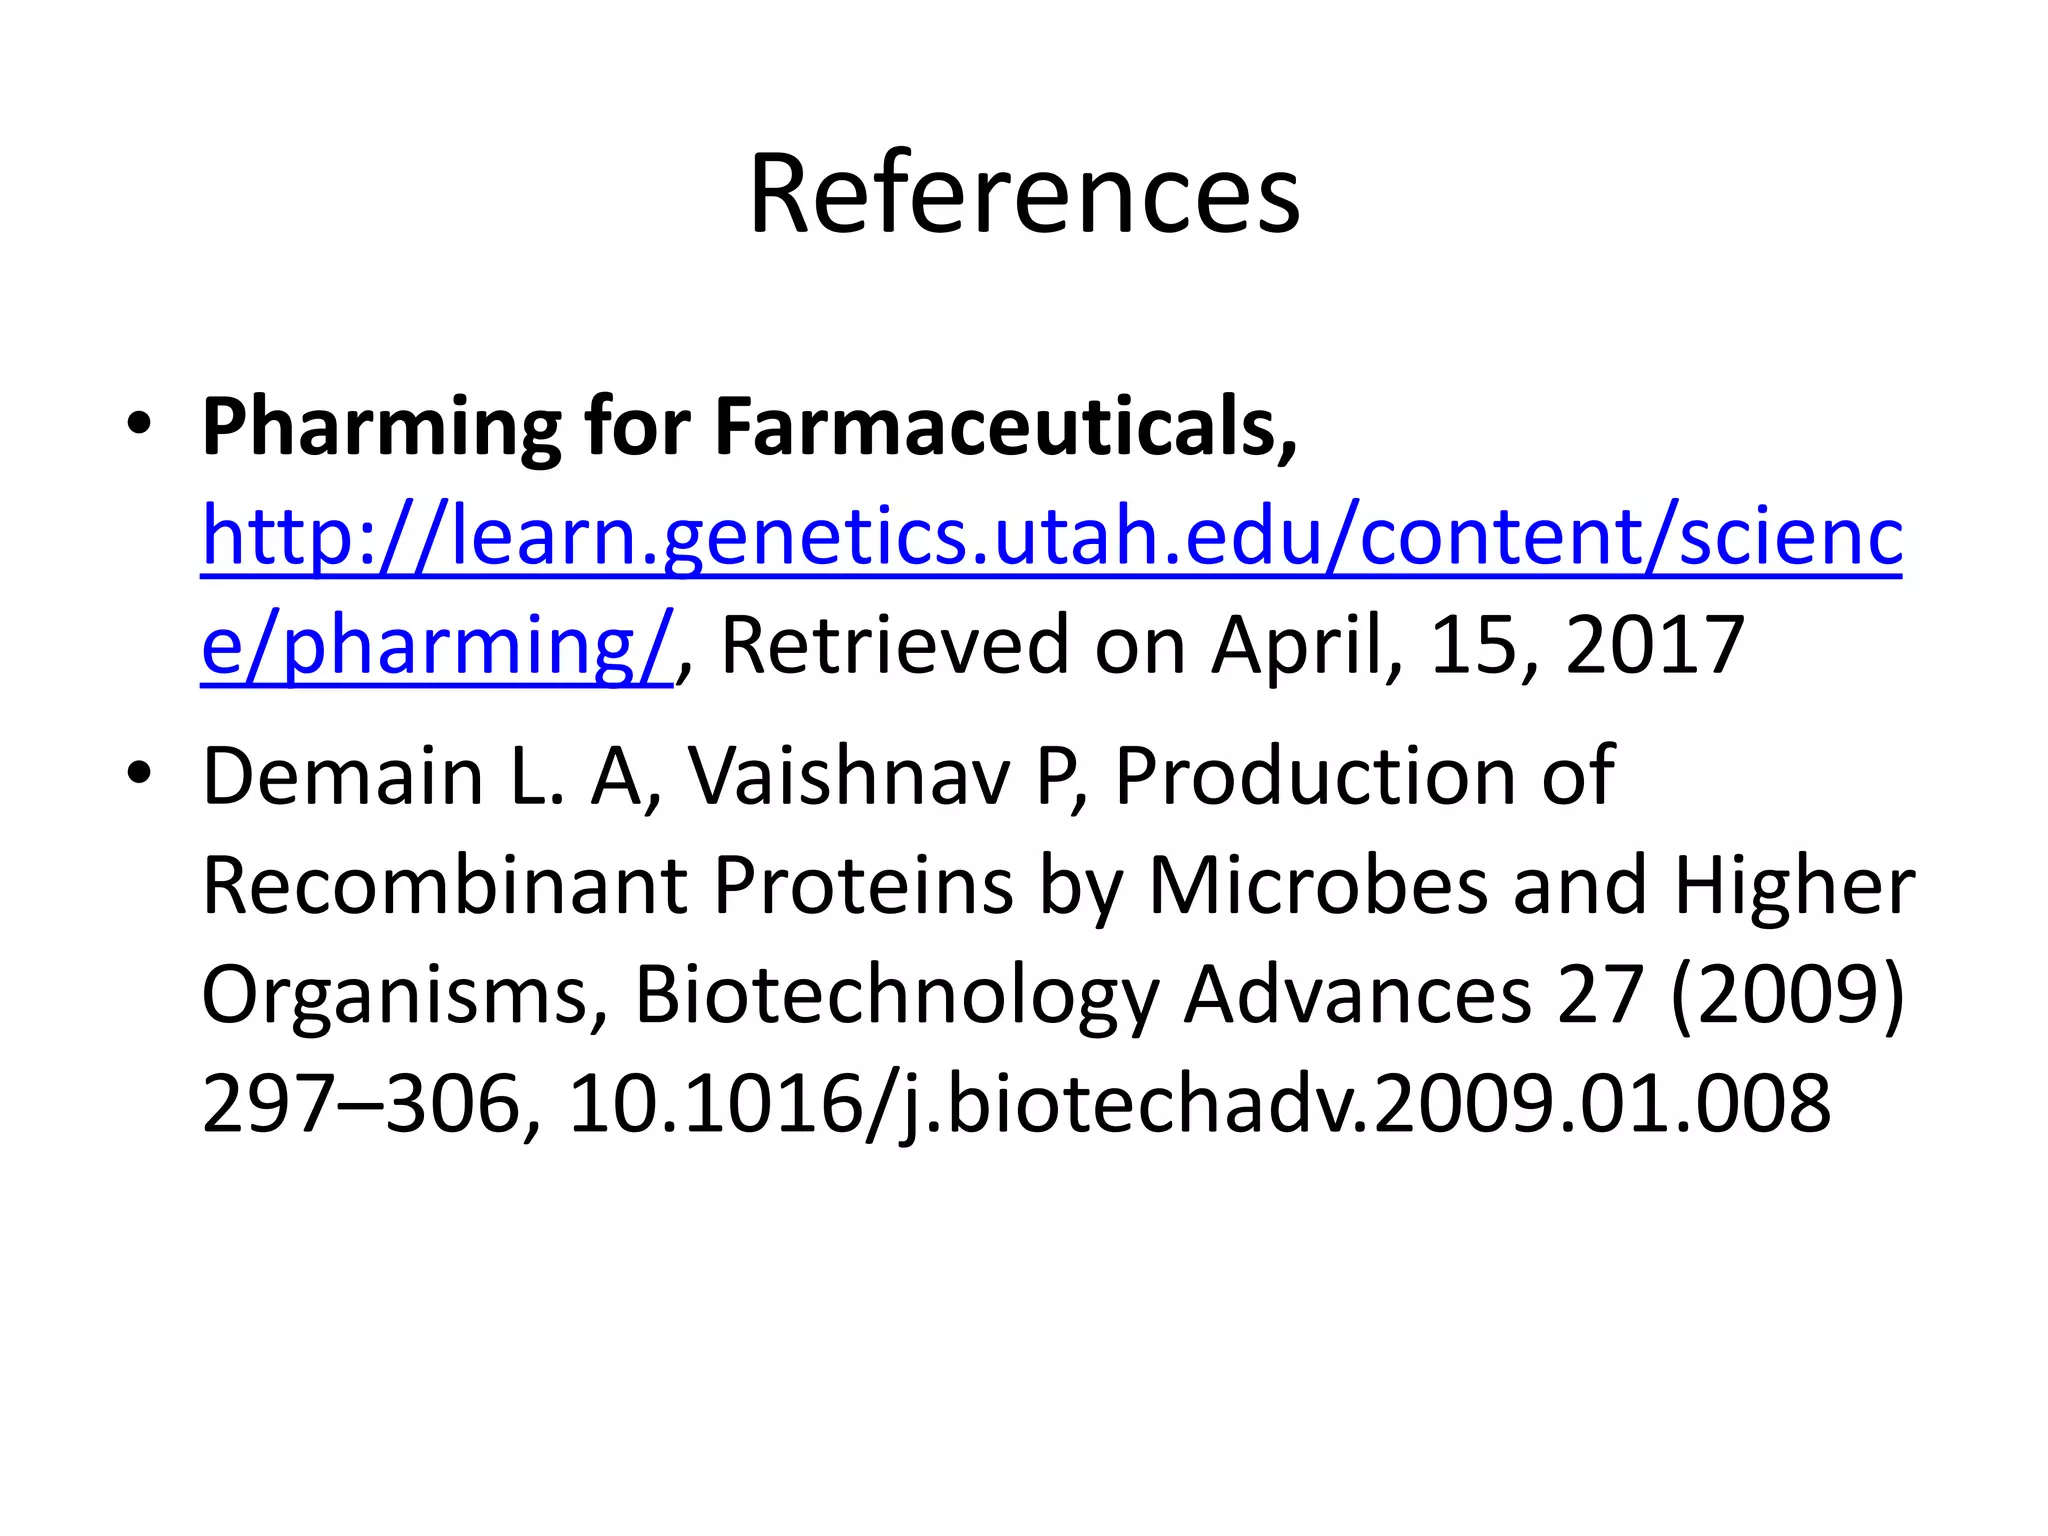The image size is (2048, 1536).
Task: Click the page range '297–306'
Action: (x=361, y=1104)
